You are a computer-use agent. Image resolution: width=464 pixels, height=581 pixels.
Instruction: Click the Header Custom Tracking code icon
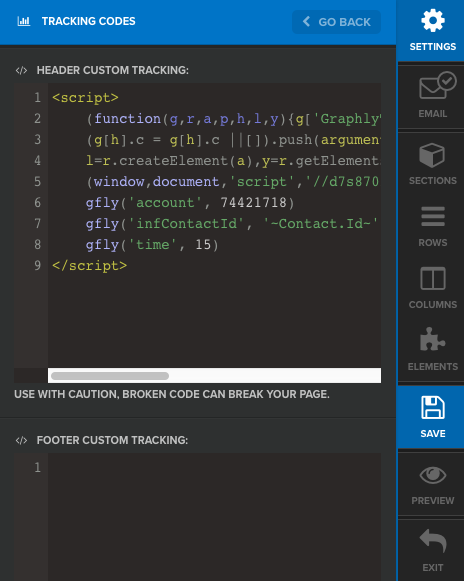pos(21,70)
